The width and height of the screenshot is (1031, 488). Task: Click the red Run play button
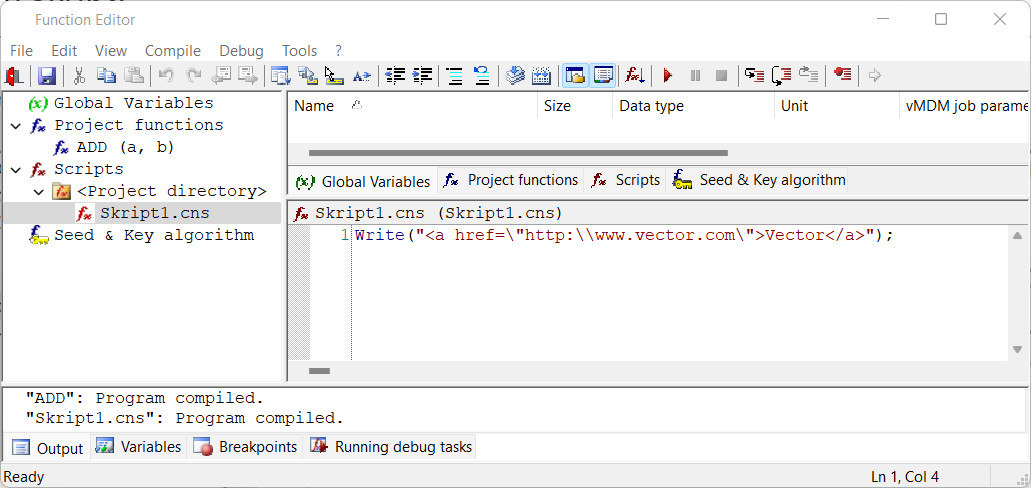click(x=668, y=76)
